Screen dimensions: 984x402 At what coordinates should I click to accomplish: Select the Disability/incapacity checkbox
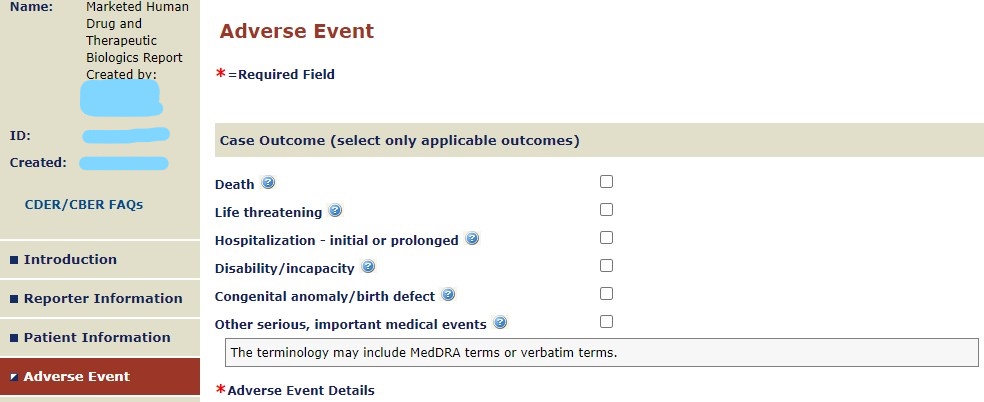coord(606,266)
